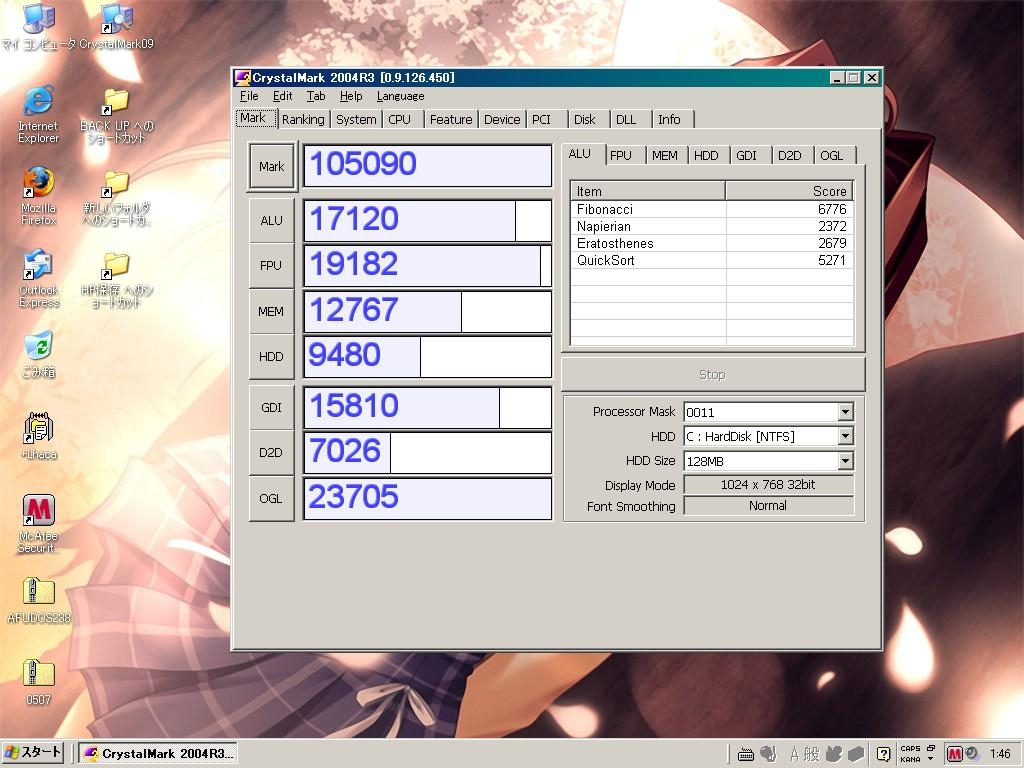Click the McAfee icon in system tray
1024x768 pixels.
(x=954, y=753)
